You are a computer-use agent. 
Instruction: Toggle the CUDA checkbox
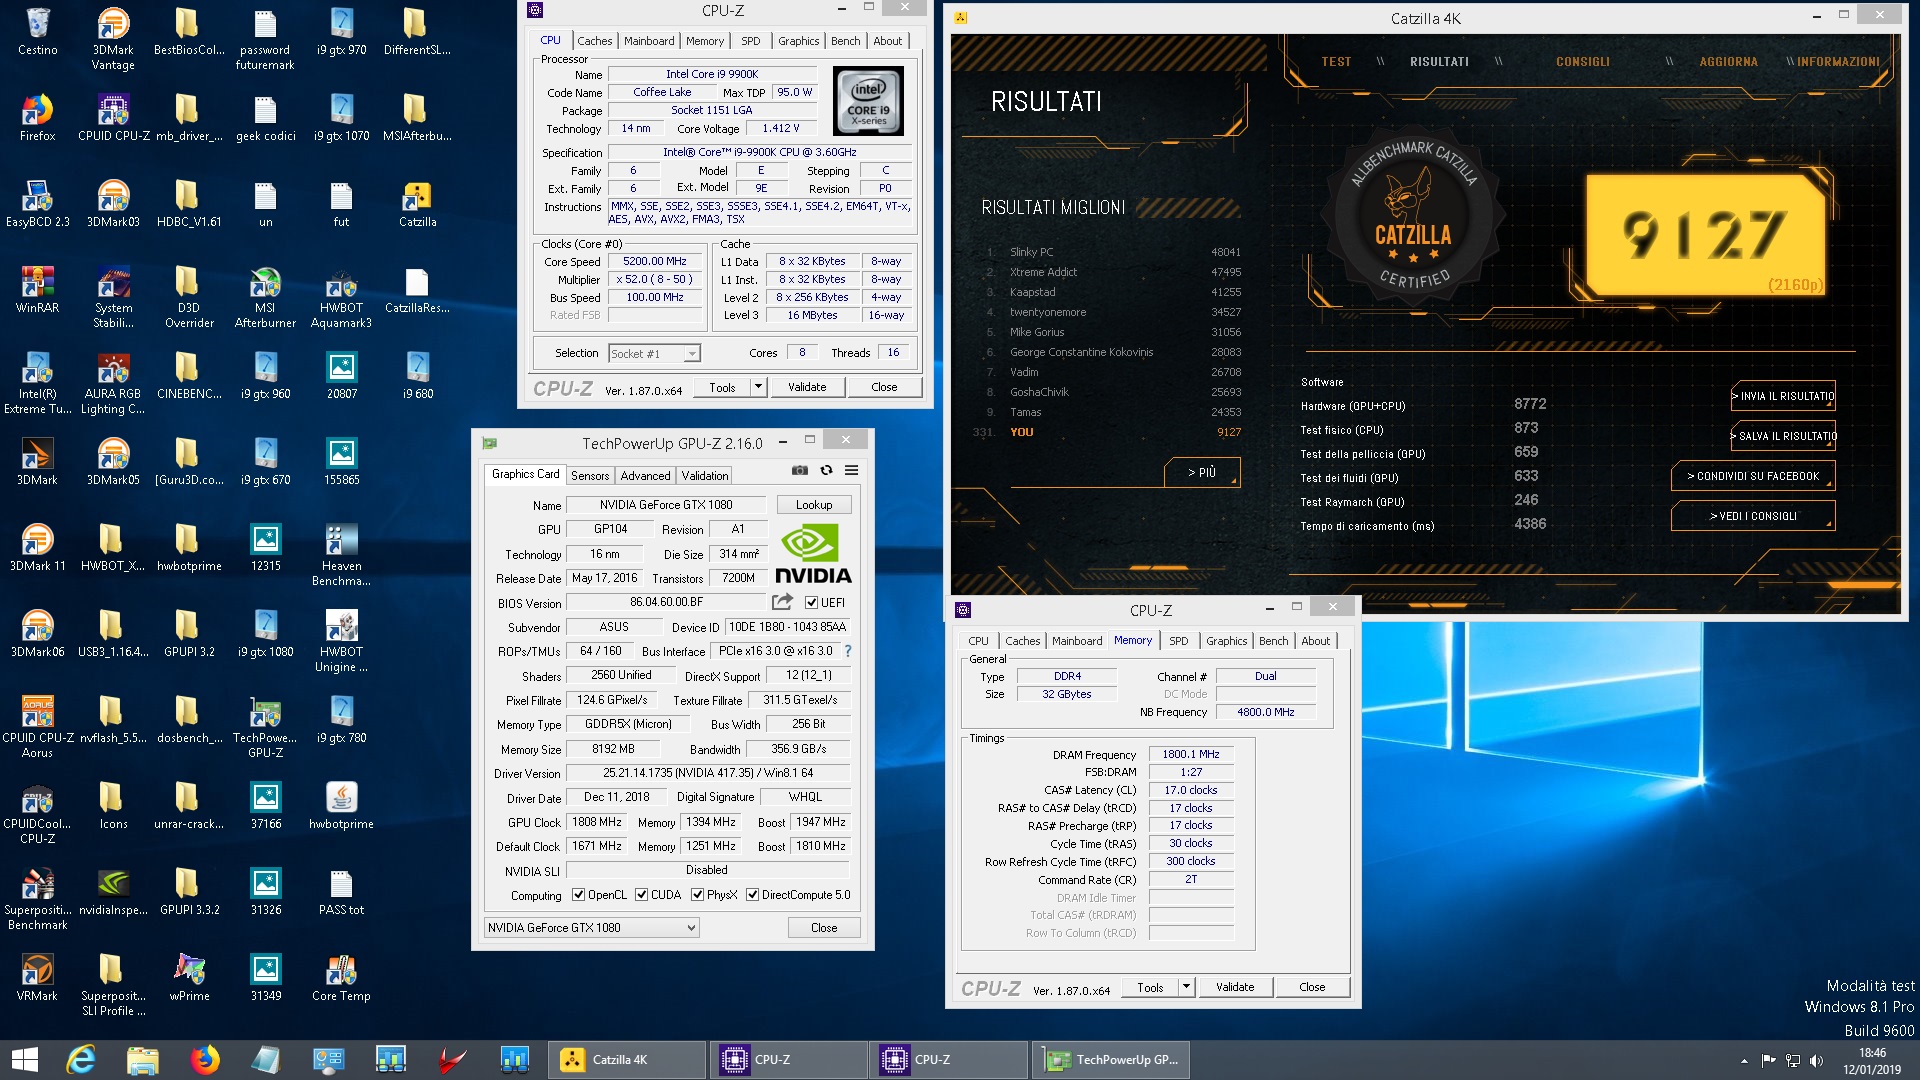(x=641, y=895)
